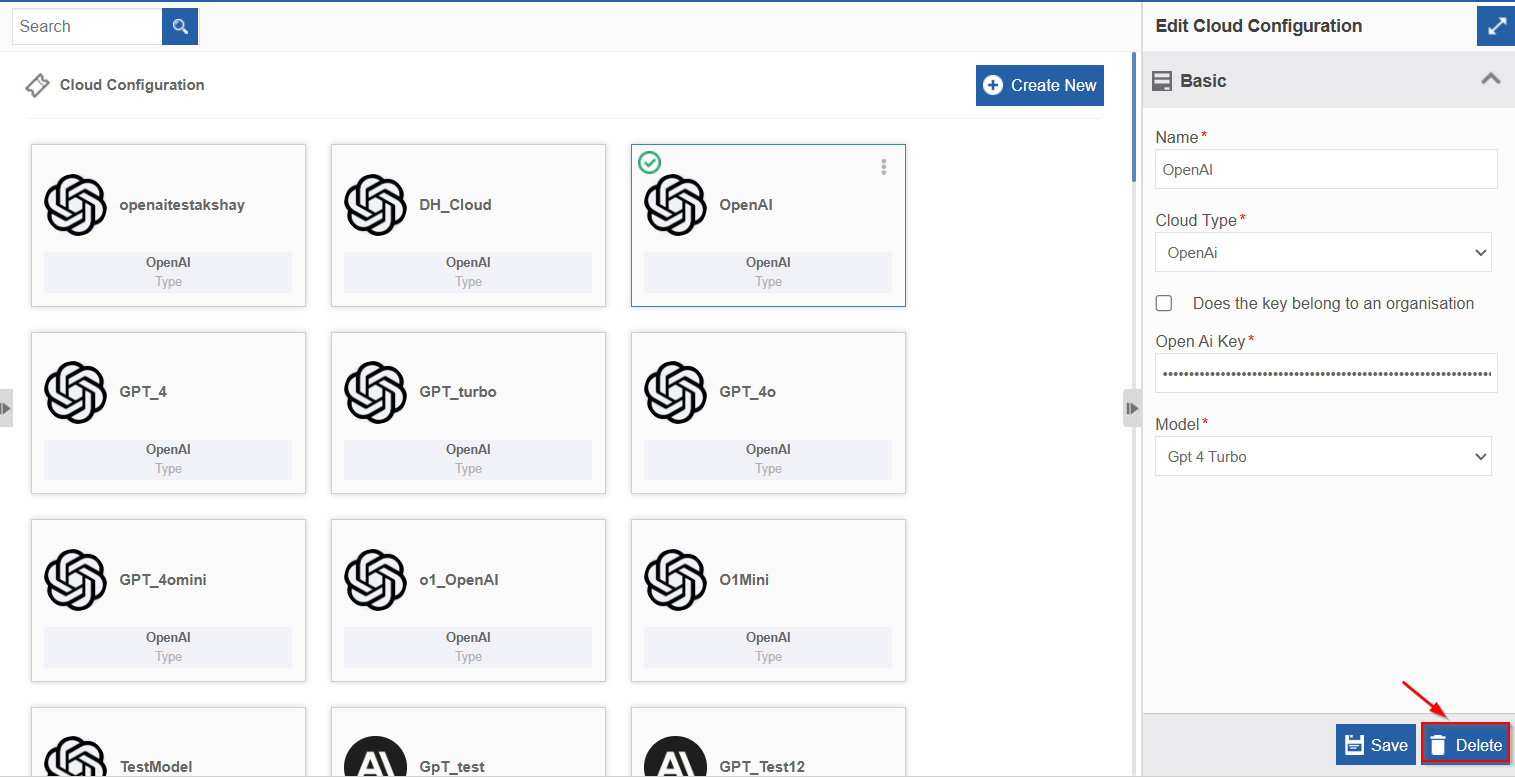This screenshot has height=777, width=1515.
Task: Click the O1Mini card logo
Action: coord(675,580)
